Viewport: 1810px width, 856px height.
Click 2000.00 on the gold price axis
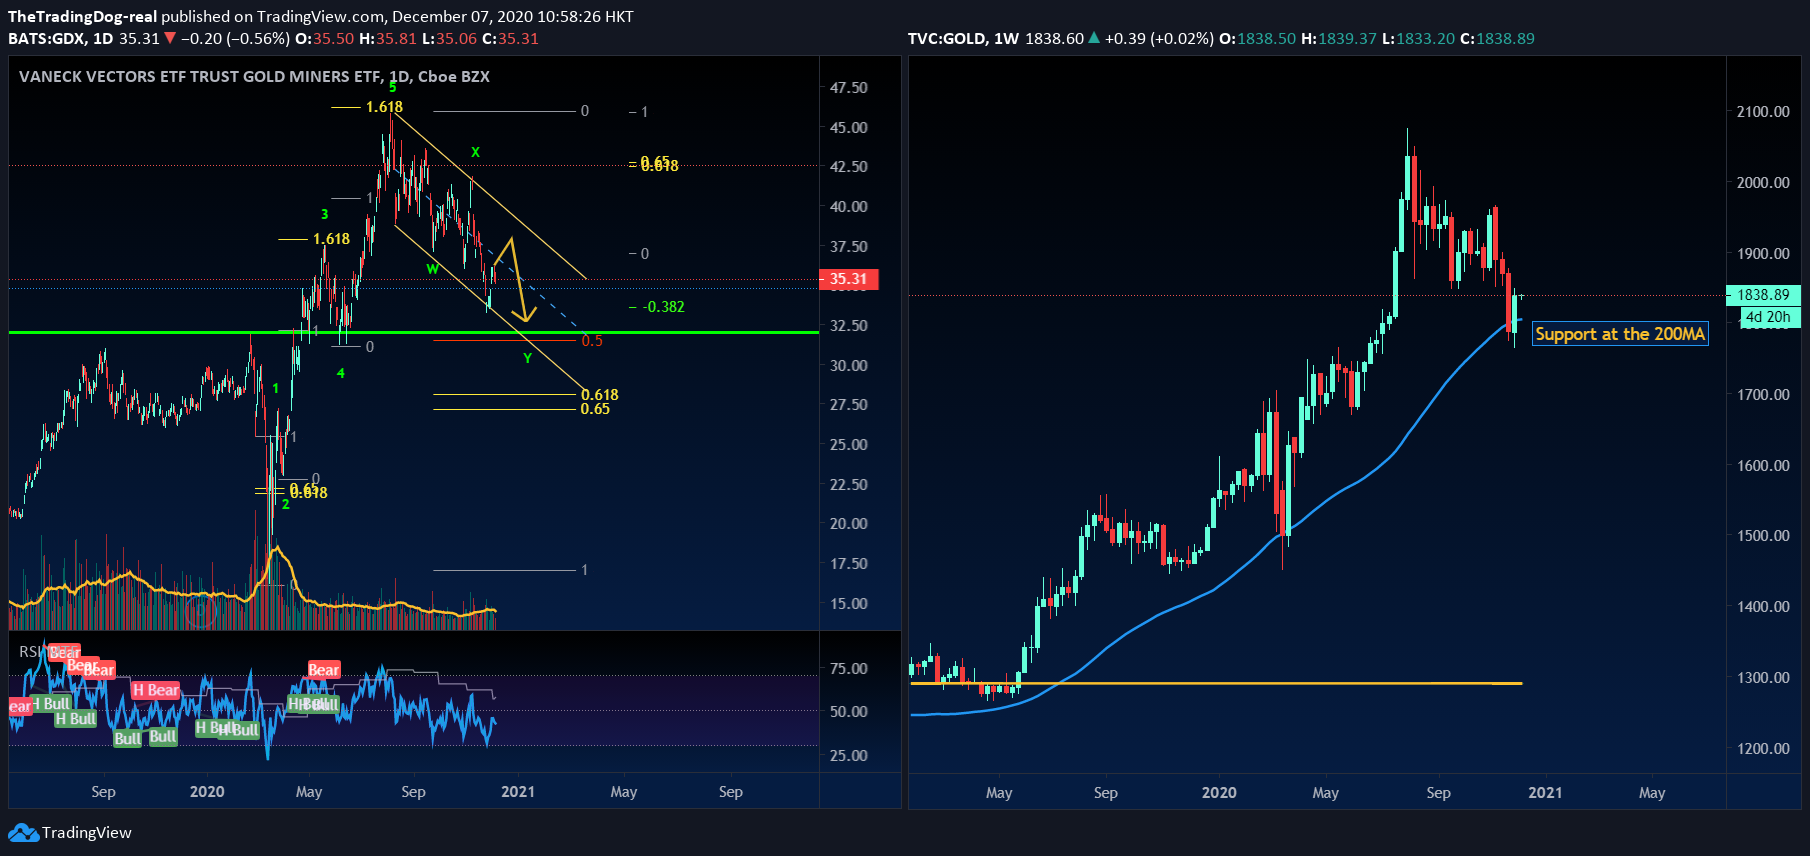1763,182
